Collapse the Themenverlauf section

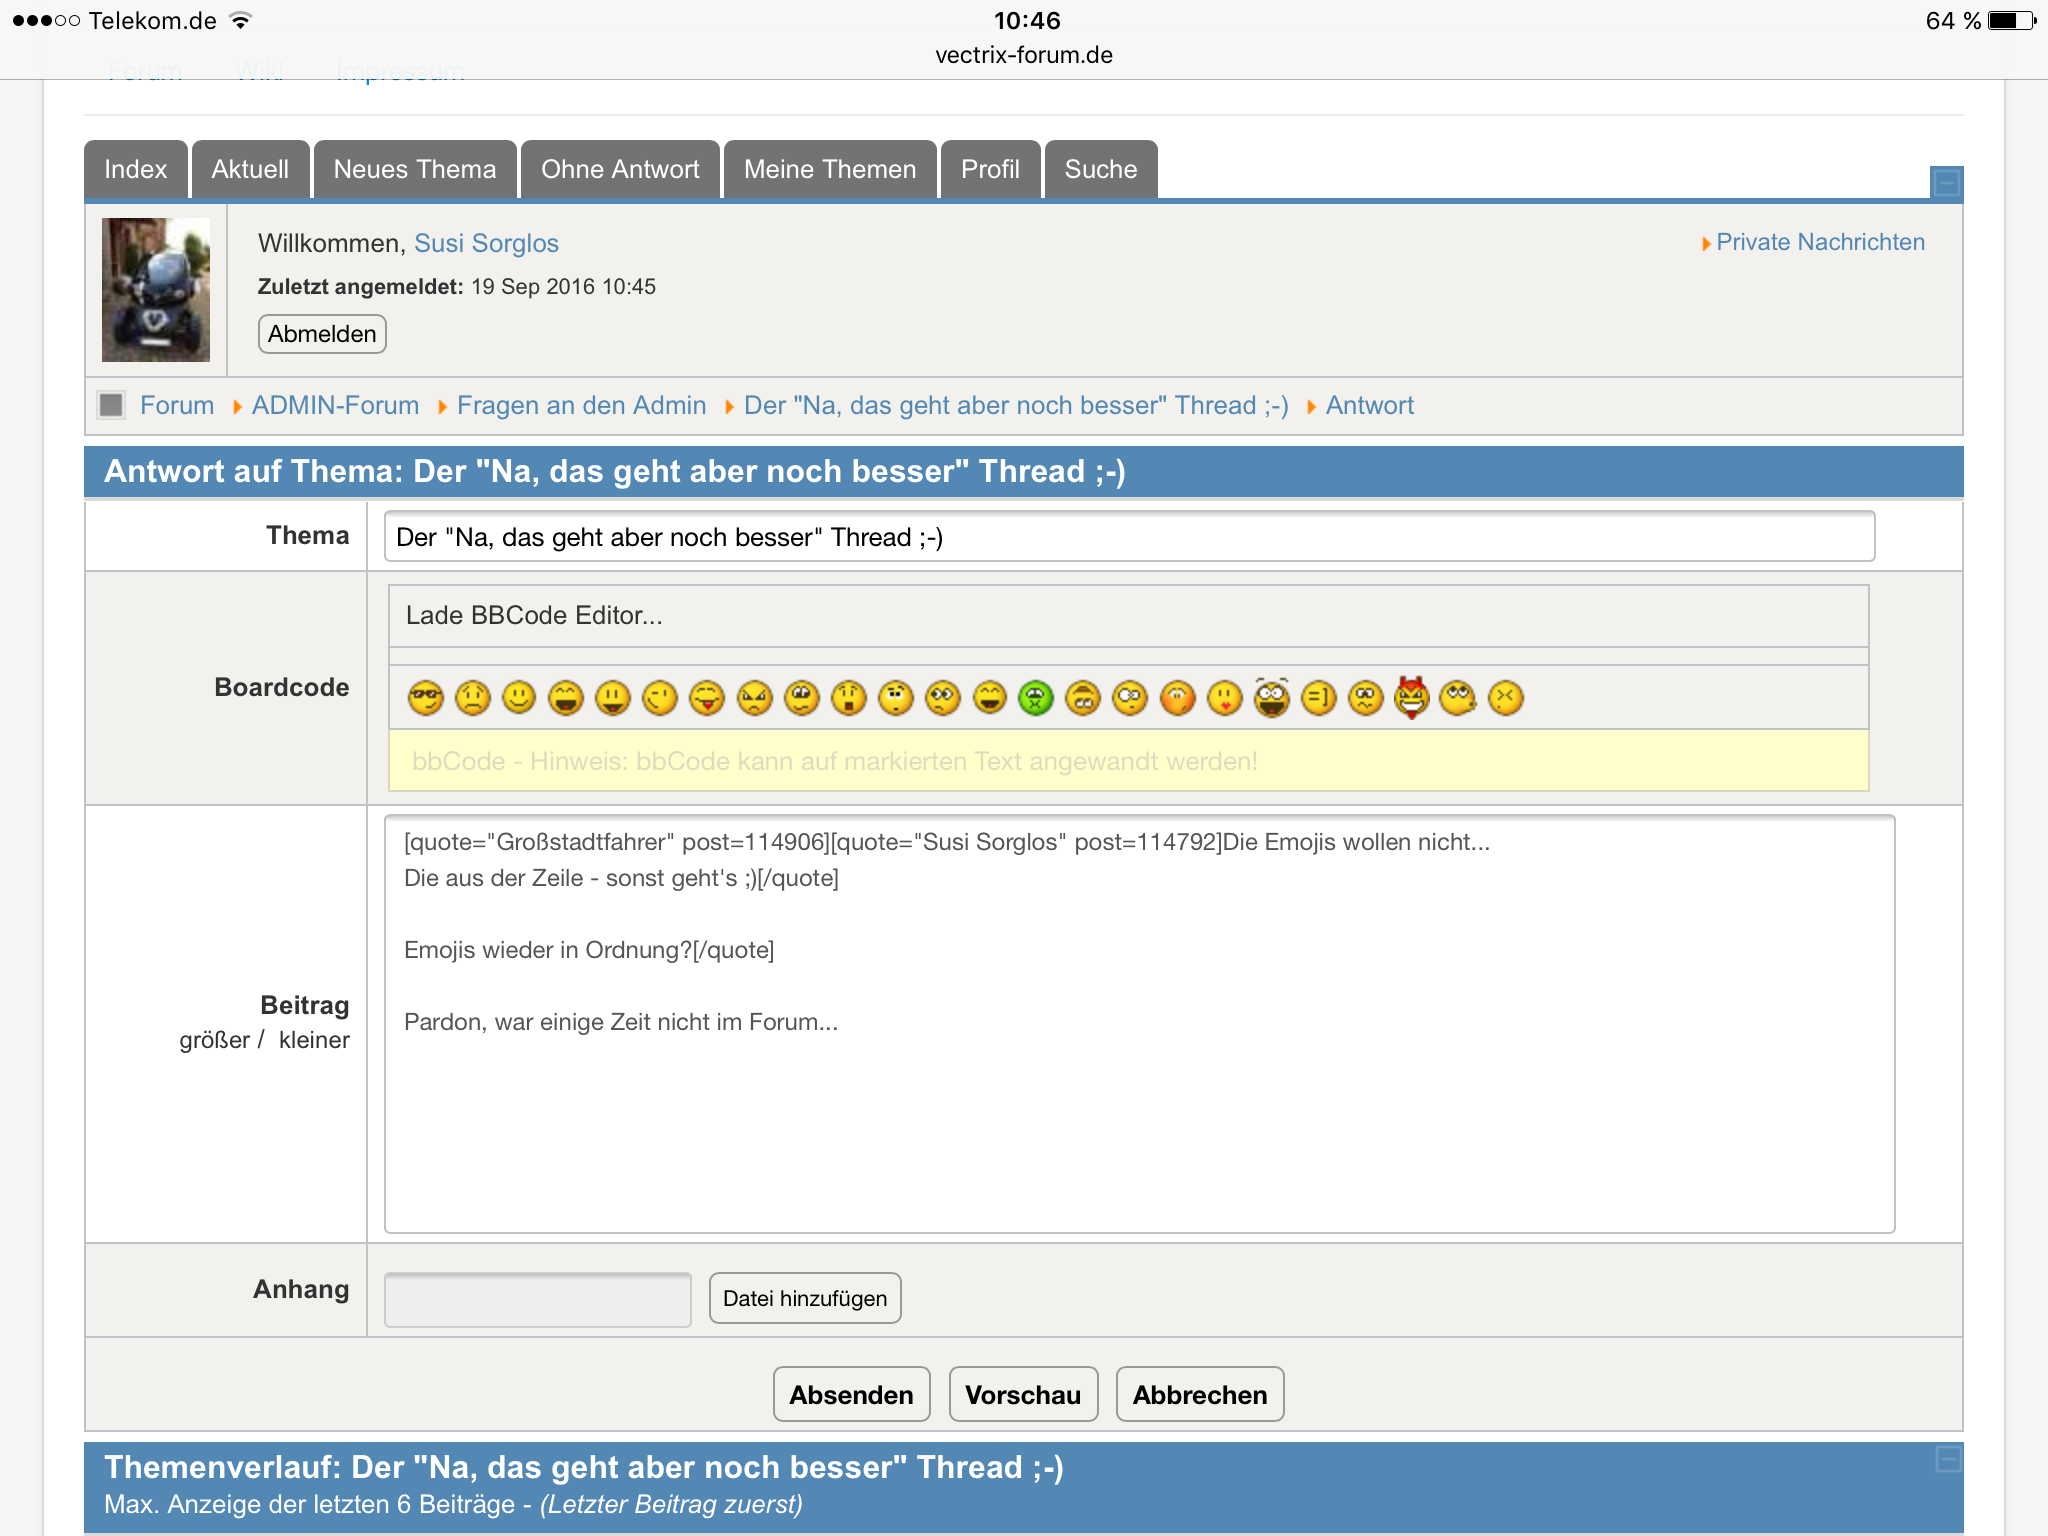click(1947, 1459)
